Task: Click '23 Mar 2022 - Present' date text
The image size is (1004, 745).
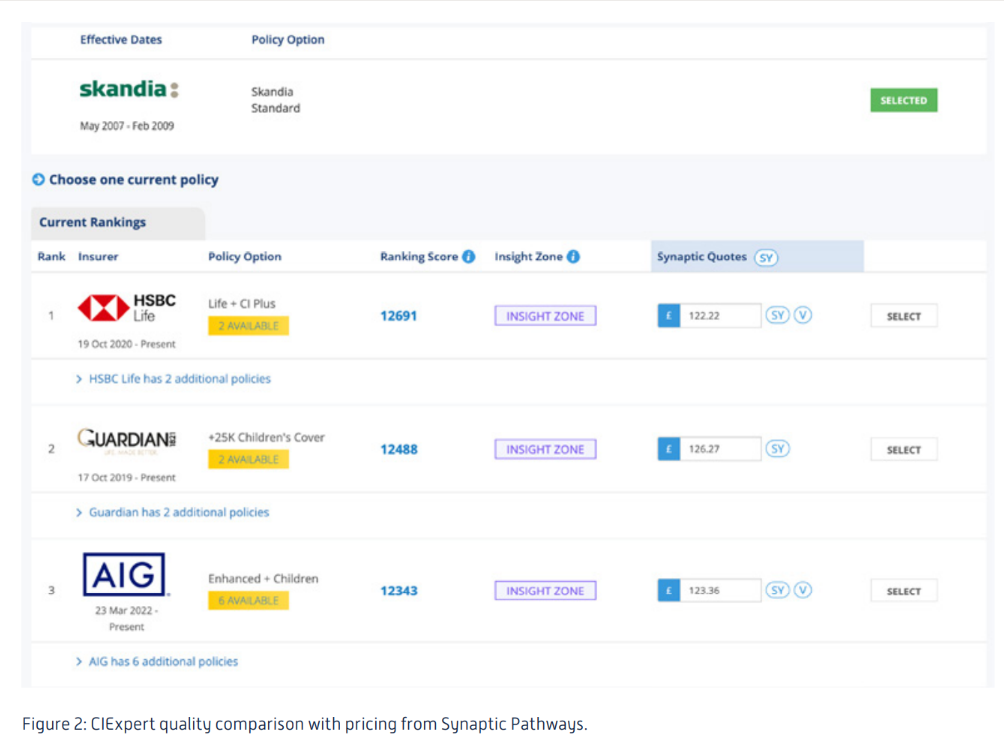Action: click(126, 618)
